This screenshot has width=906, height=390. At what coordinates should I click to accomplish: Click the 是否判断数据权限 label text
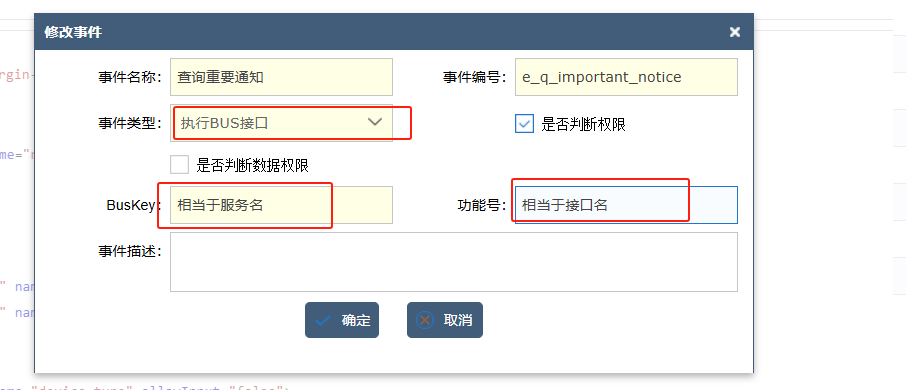(253, 166)
